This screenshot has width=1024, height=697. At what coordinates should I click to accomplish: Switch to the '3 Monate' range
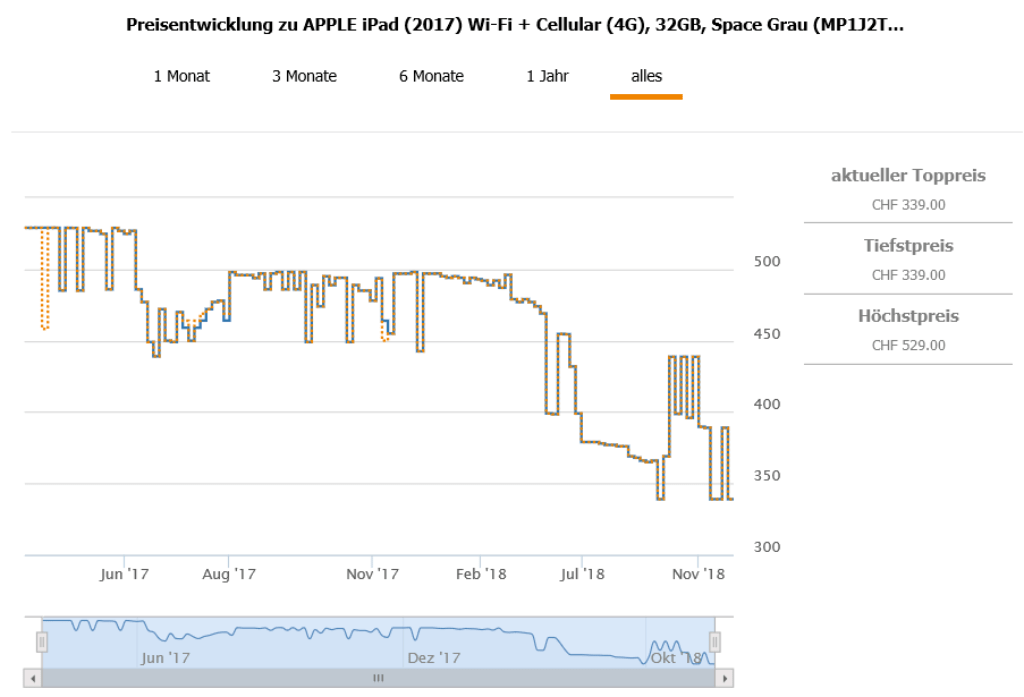[x=304, y=76]
